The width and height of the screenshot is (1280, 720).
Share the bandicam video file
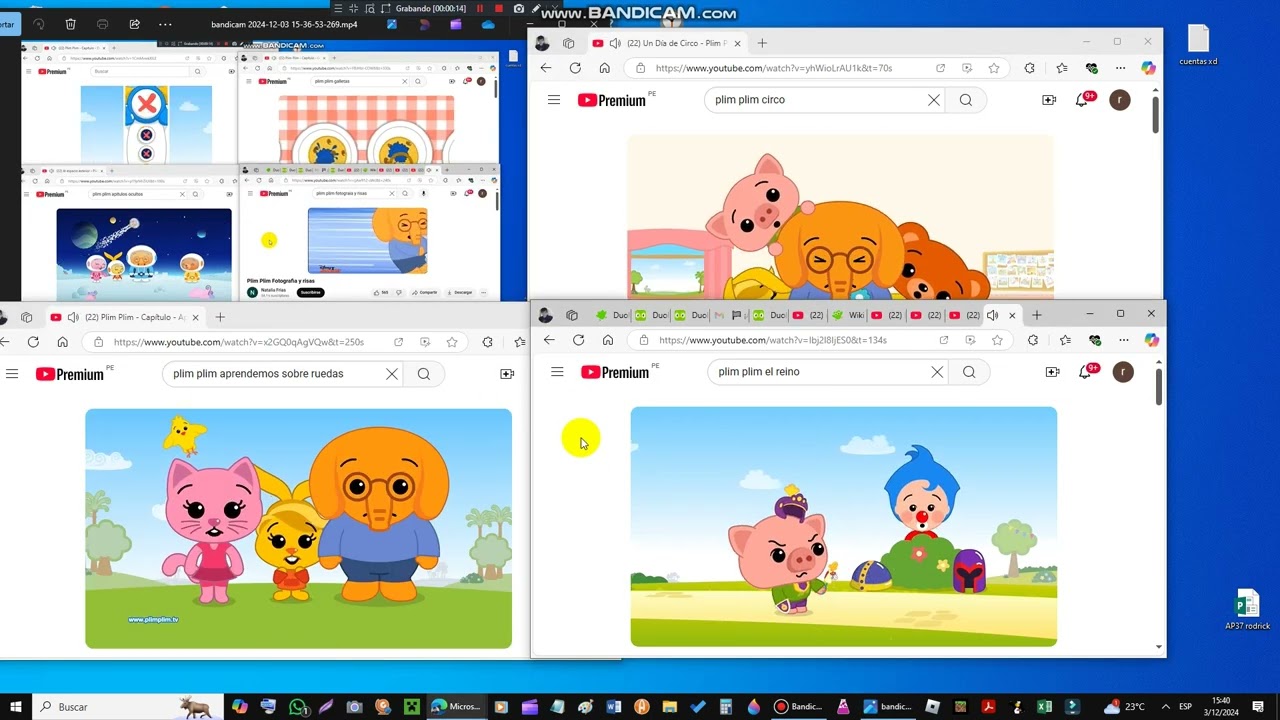coord(134,24)
